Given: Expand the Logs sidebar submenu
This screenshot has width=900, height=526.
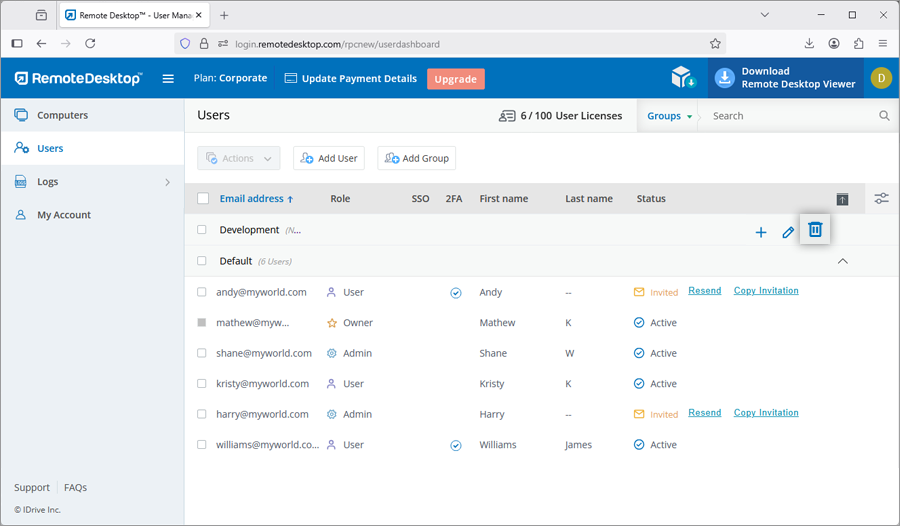Looking at the screenshot, I should click(167, 182).
